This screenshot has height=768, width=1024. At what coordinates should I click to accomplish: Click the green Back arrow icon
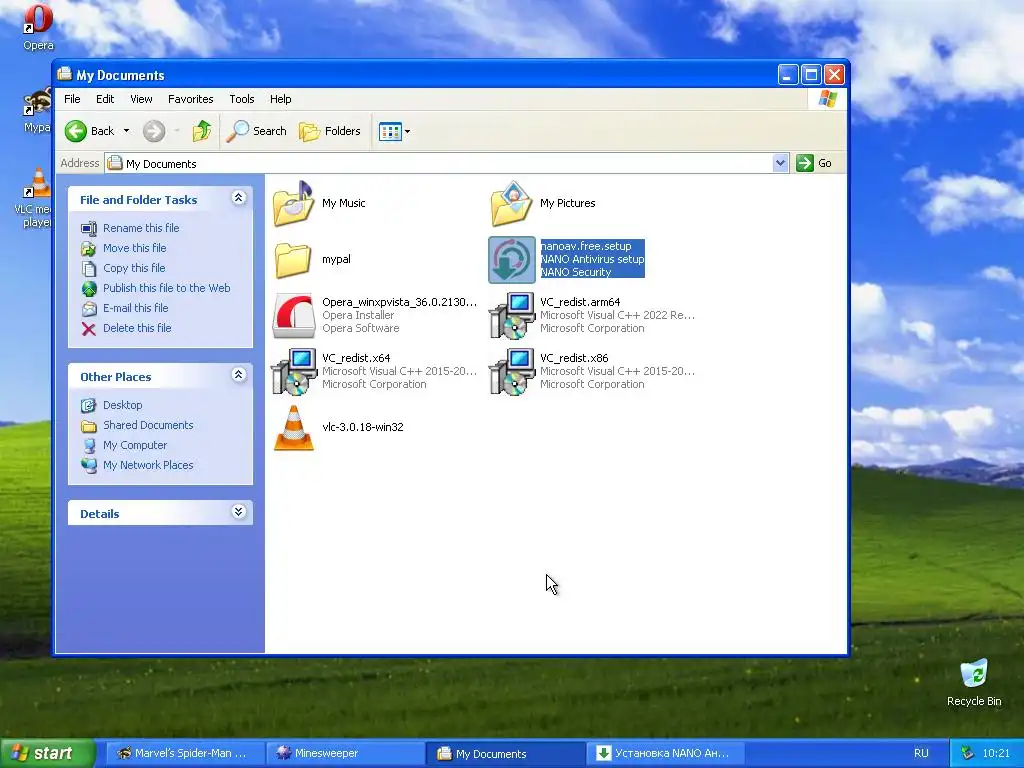(76, 131)
